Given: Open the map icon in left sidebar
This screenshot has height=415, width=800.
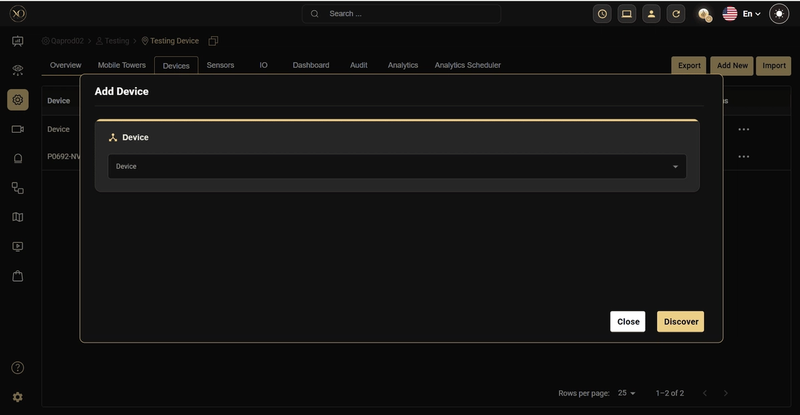Looking at the screenshot, I should [18, 217].
